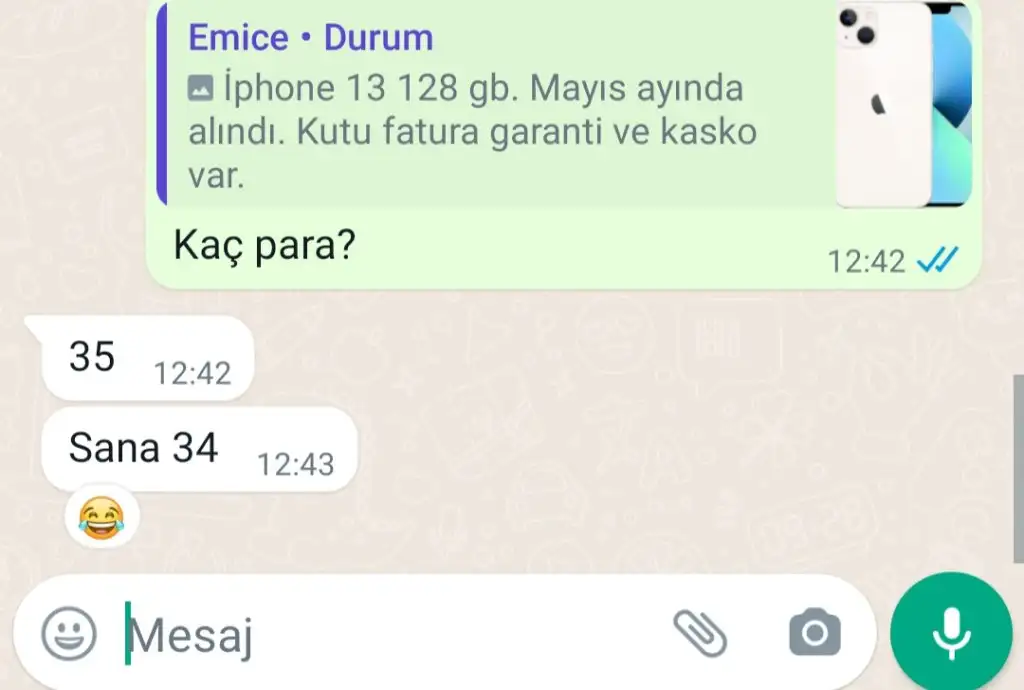The image size is (1024, 690).
Task: Tap the 12:42 timestamp on sent message
Action: coord(866,262)
